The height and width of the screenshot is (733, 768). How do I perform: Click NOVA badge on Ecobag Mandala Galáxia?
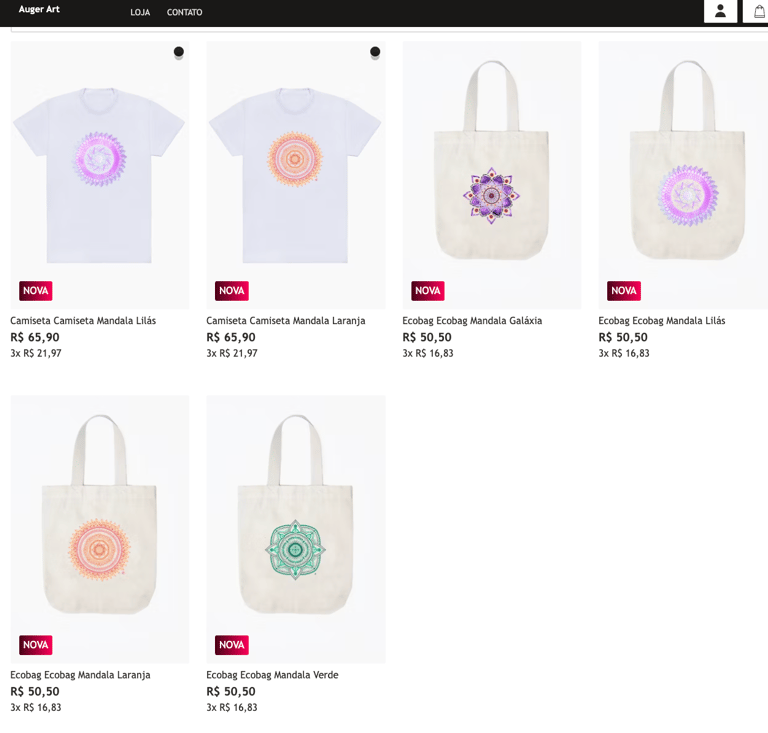(x=428, y=291)
